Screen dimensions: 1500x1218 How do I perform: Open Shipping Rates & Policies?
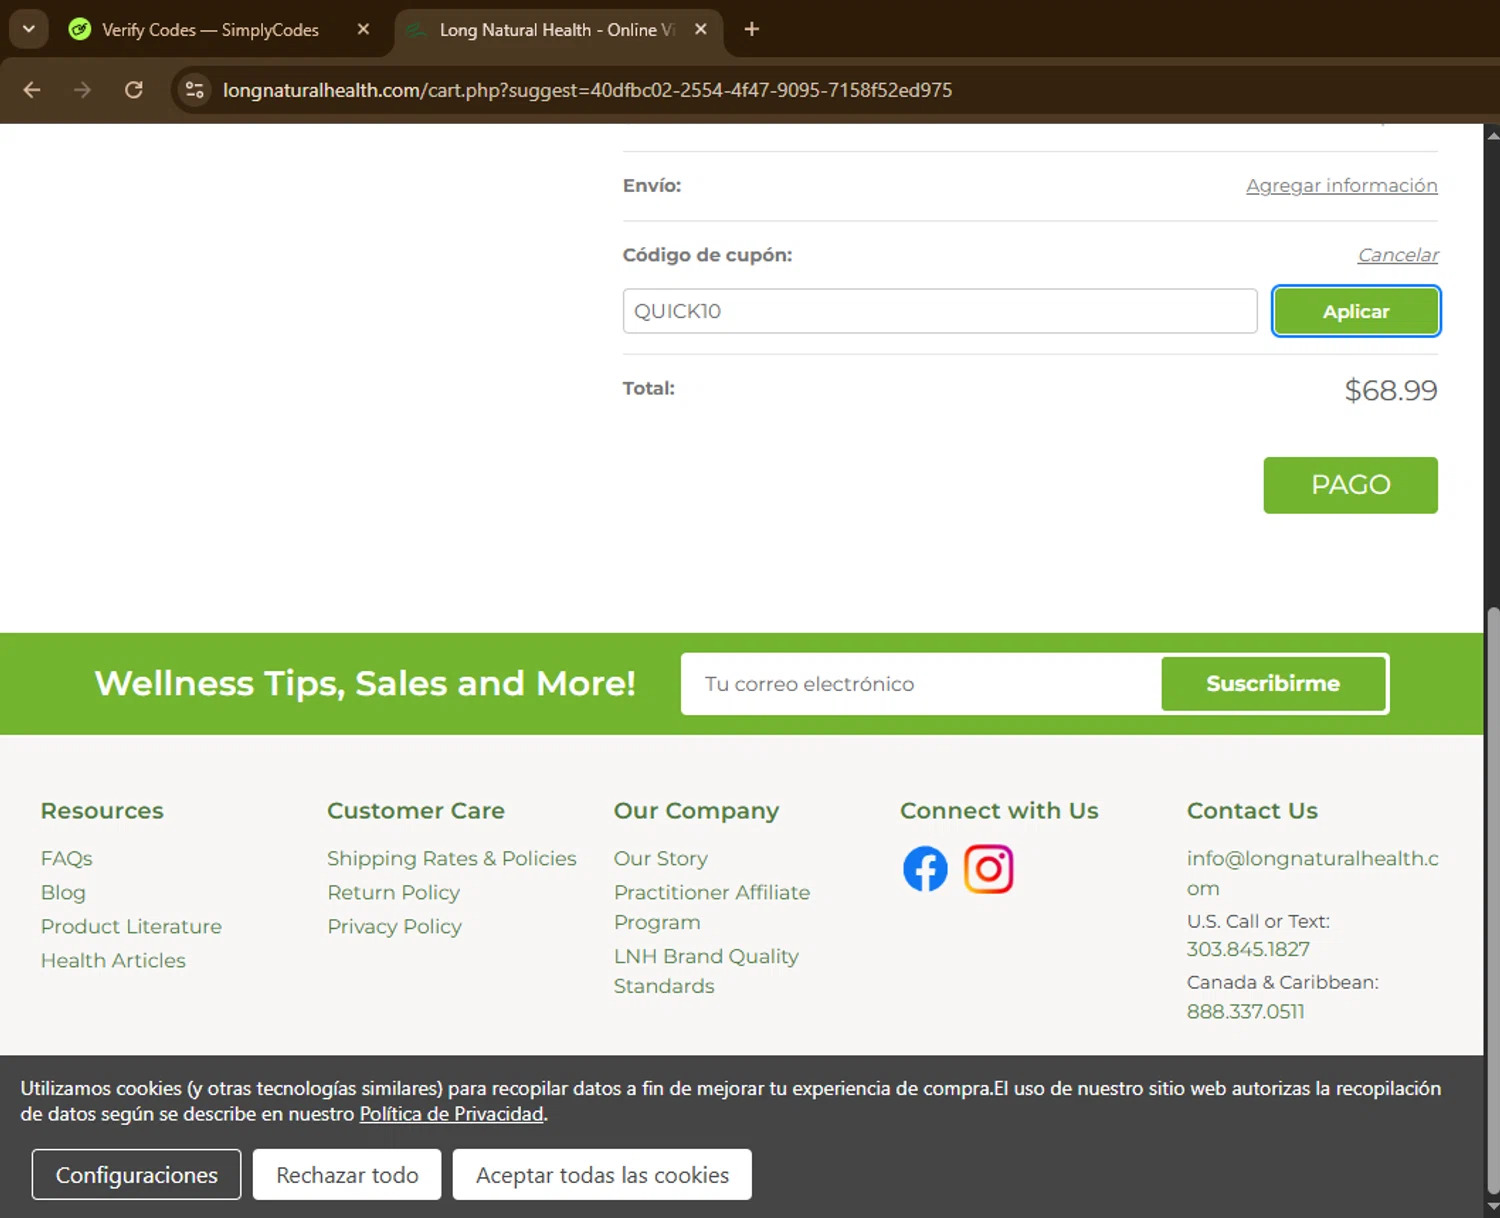click(451, 858)
